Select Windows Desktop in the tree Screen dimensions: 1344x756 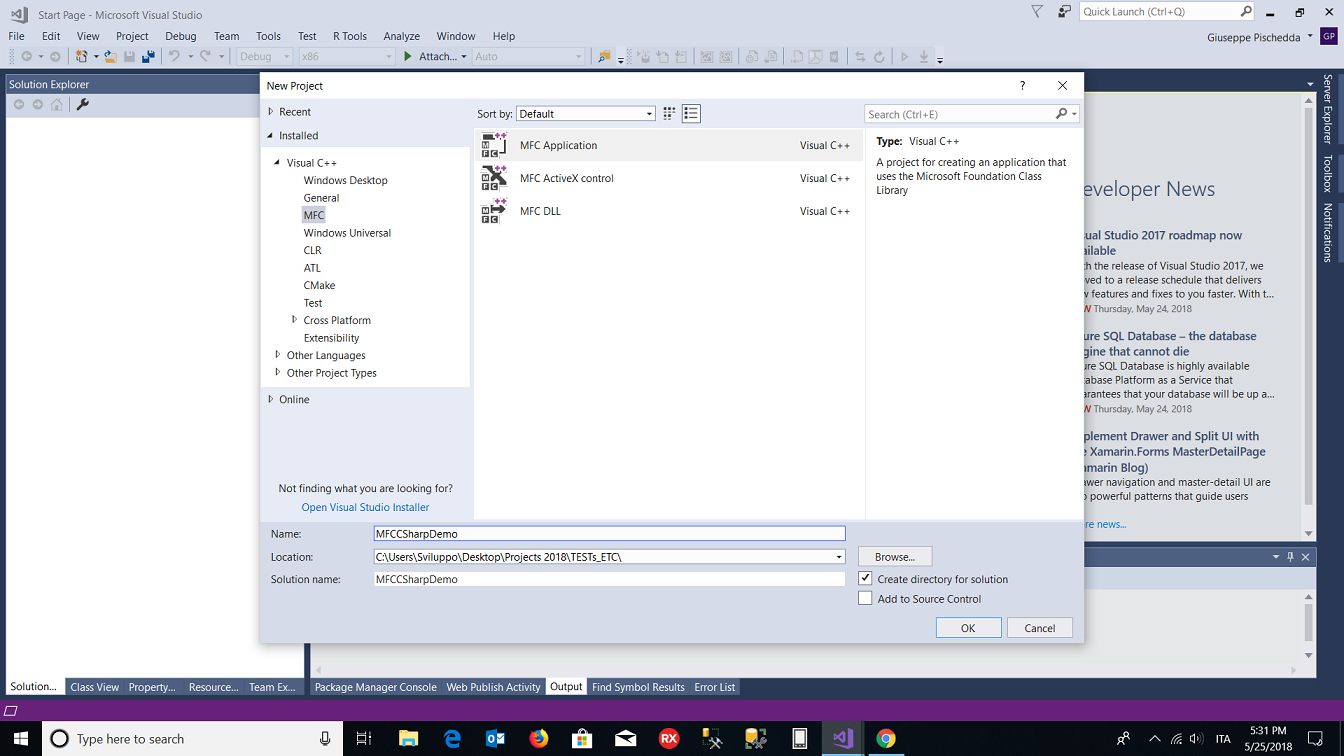coord(345,180)
